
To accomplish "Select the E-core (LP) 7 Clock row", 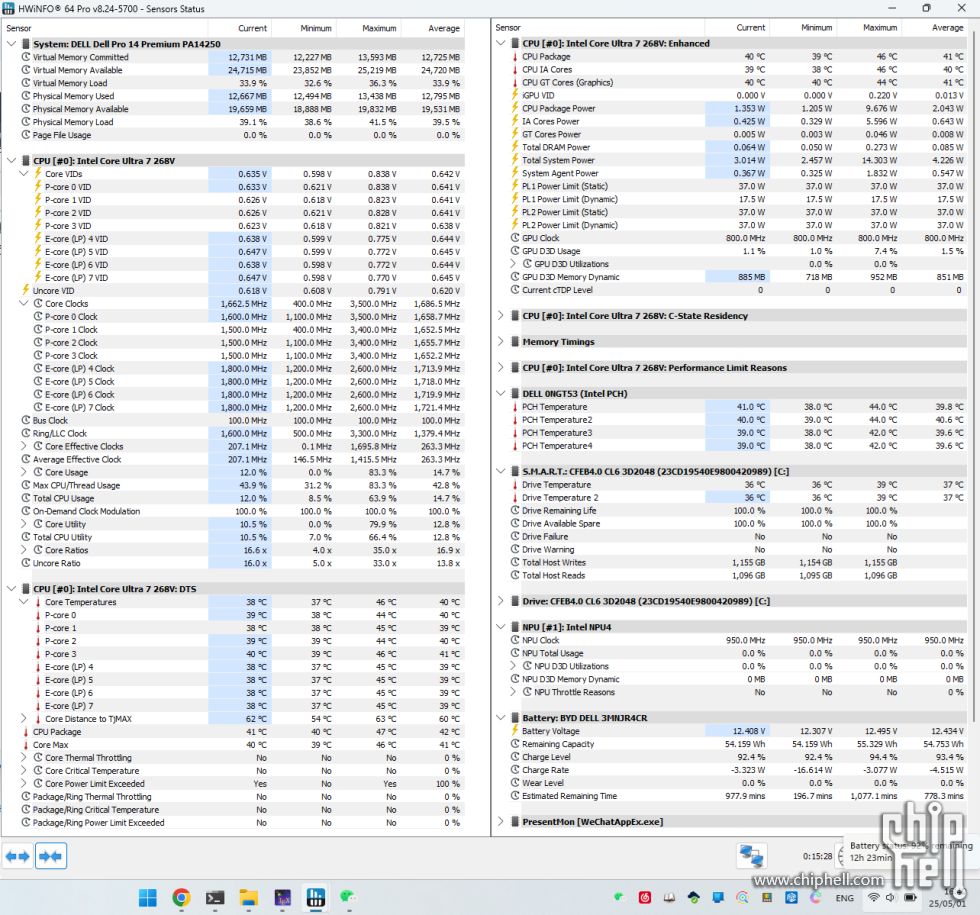I will click(x=234, y=408).
